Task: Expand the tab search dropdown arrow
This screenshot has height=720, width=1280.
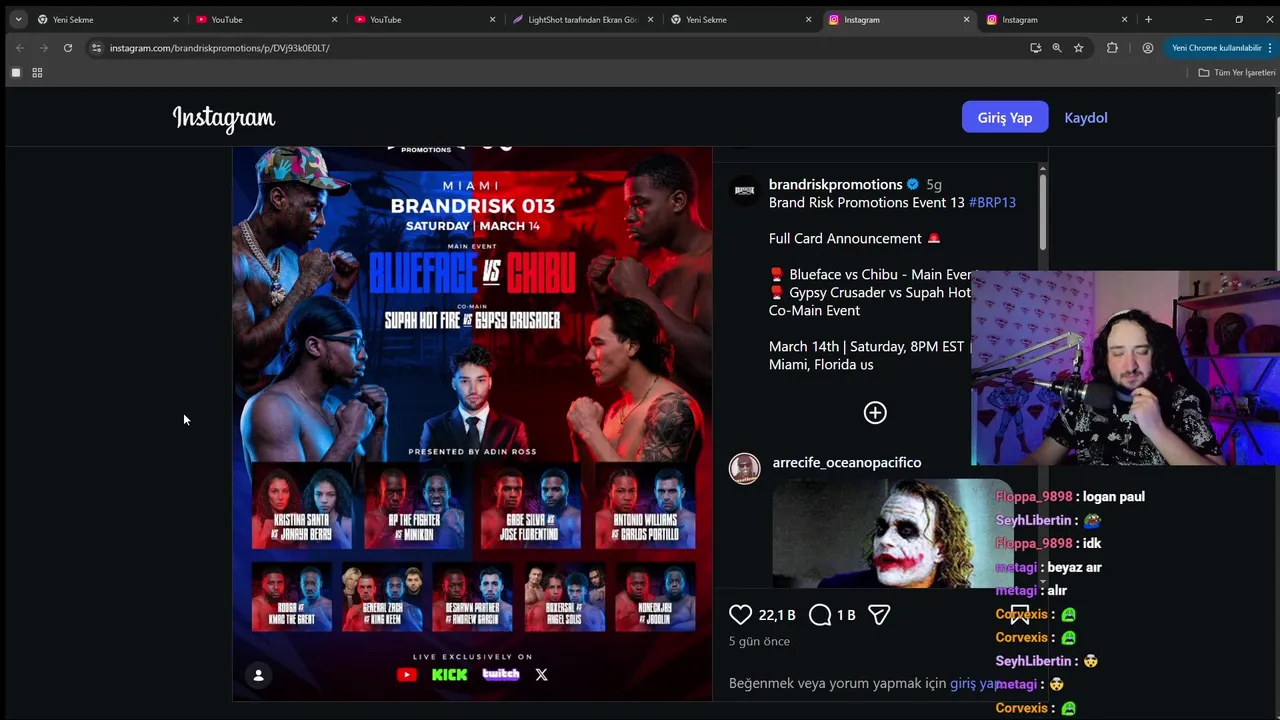Action: (18, 19)
